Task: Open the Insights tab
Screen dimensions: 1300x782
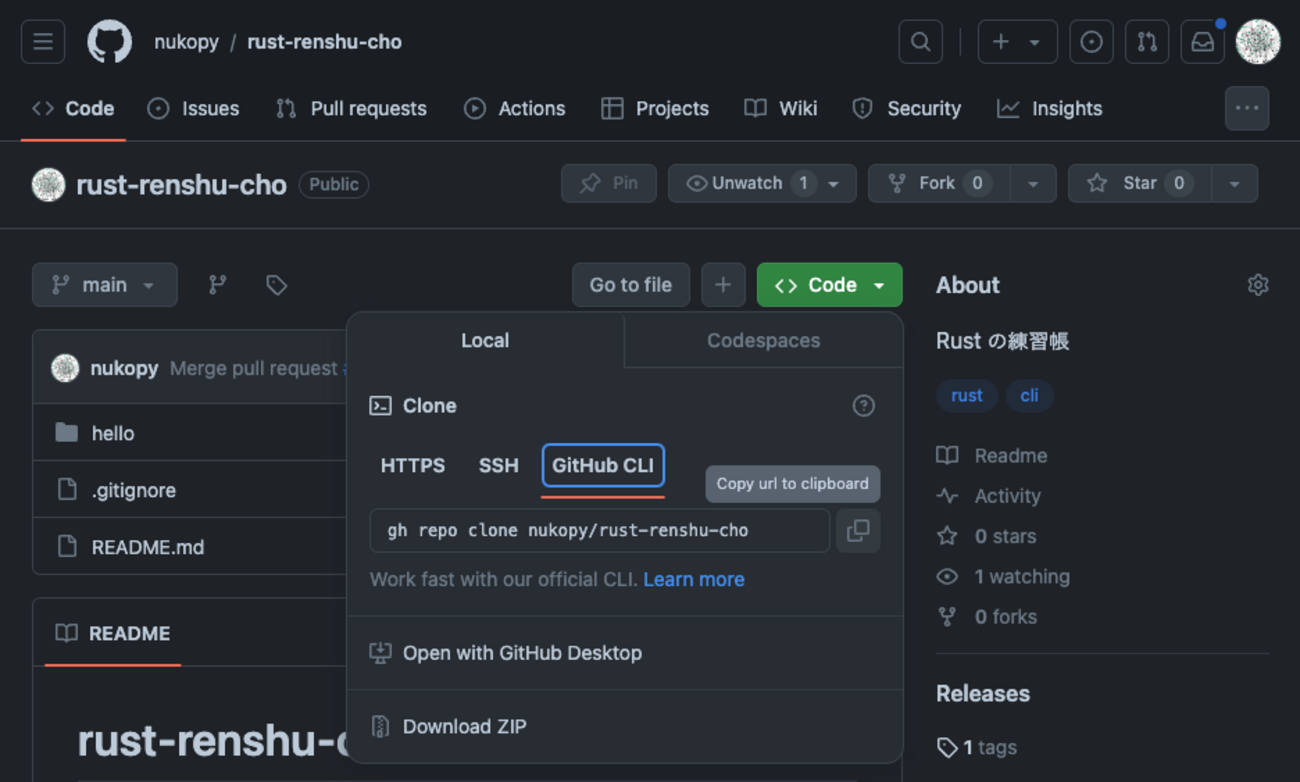Action: tap(1050, 108)
